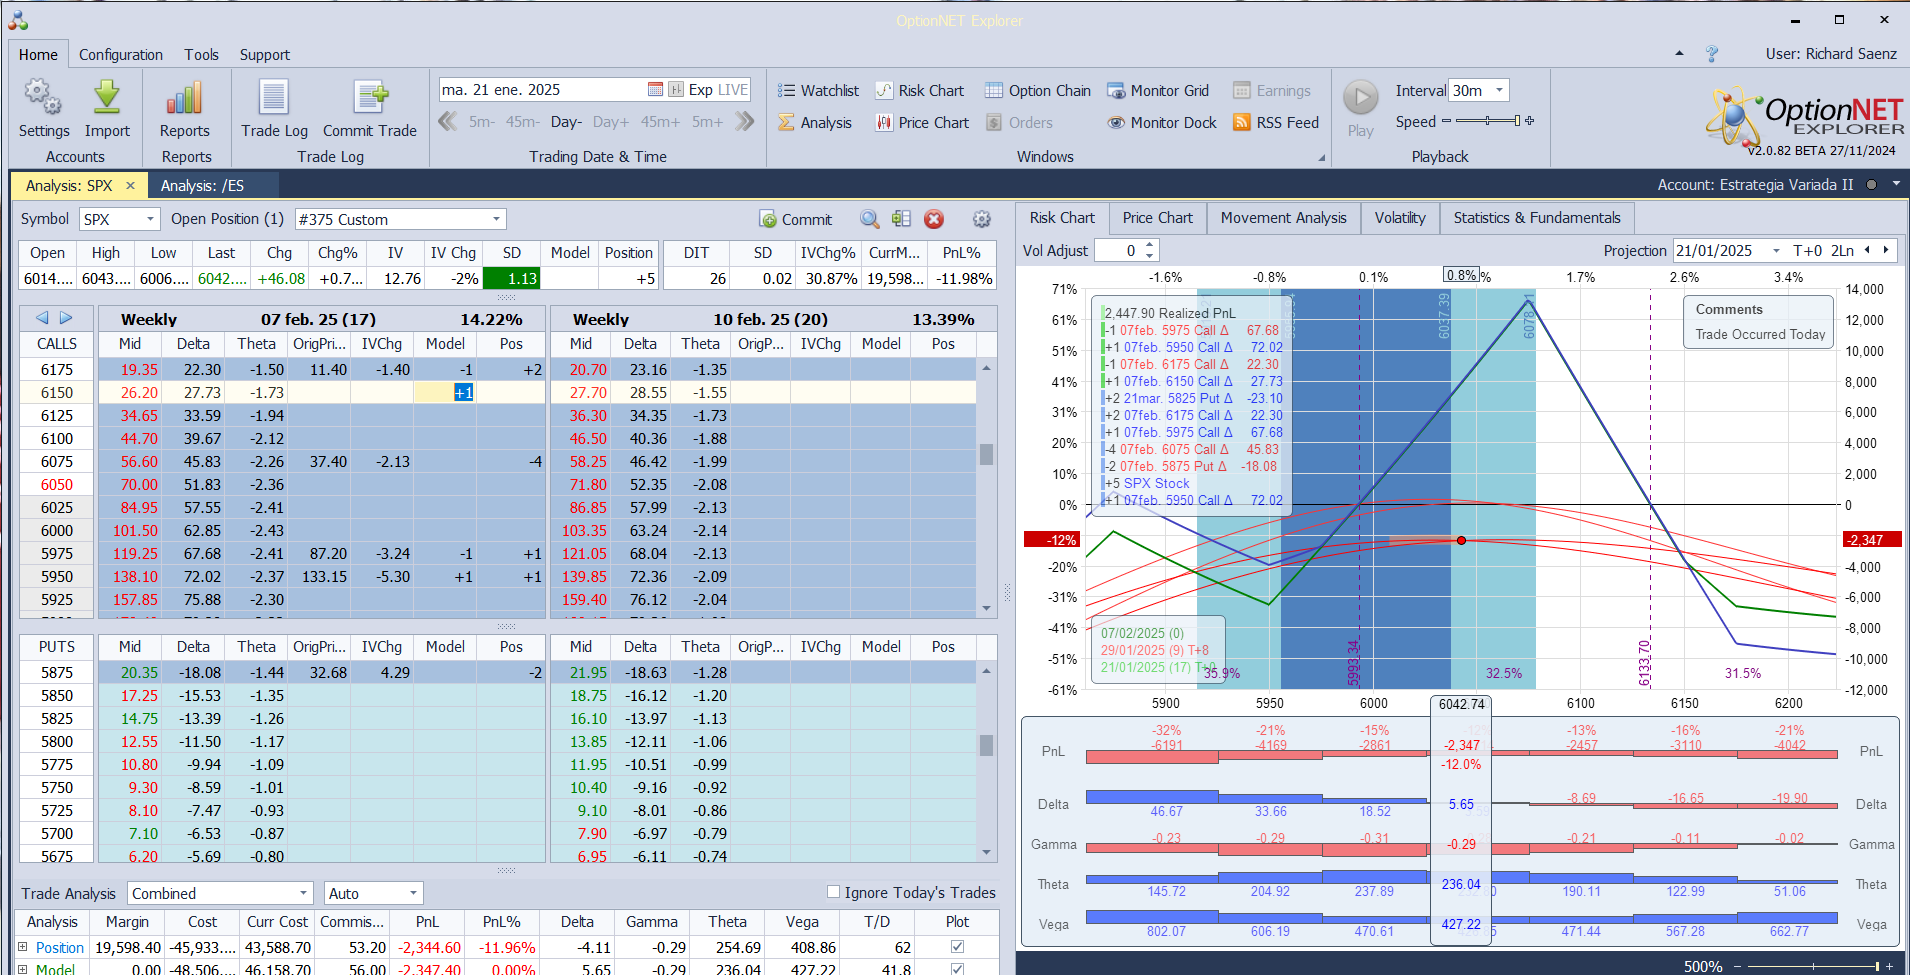
Task: Open the Analysis sigma window
Action: (815, 123)
